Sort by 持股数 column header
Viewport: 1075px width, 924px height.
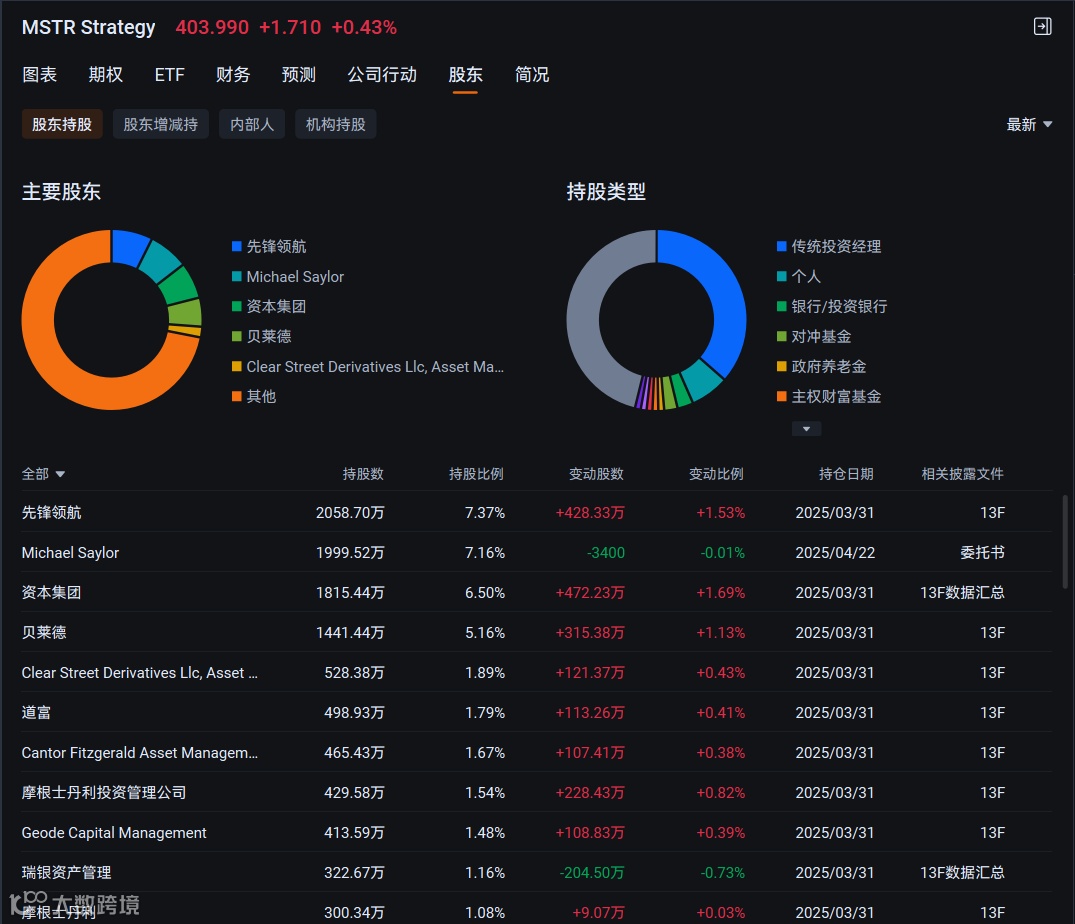click(363, 474)
